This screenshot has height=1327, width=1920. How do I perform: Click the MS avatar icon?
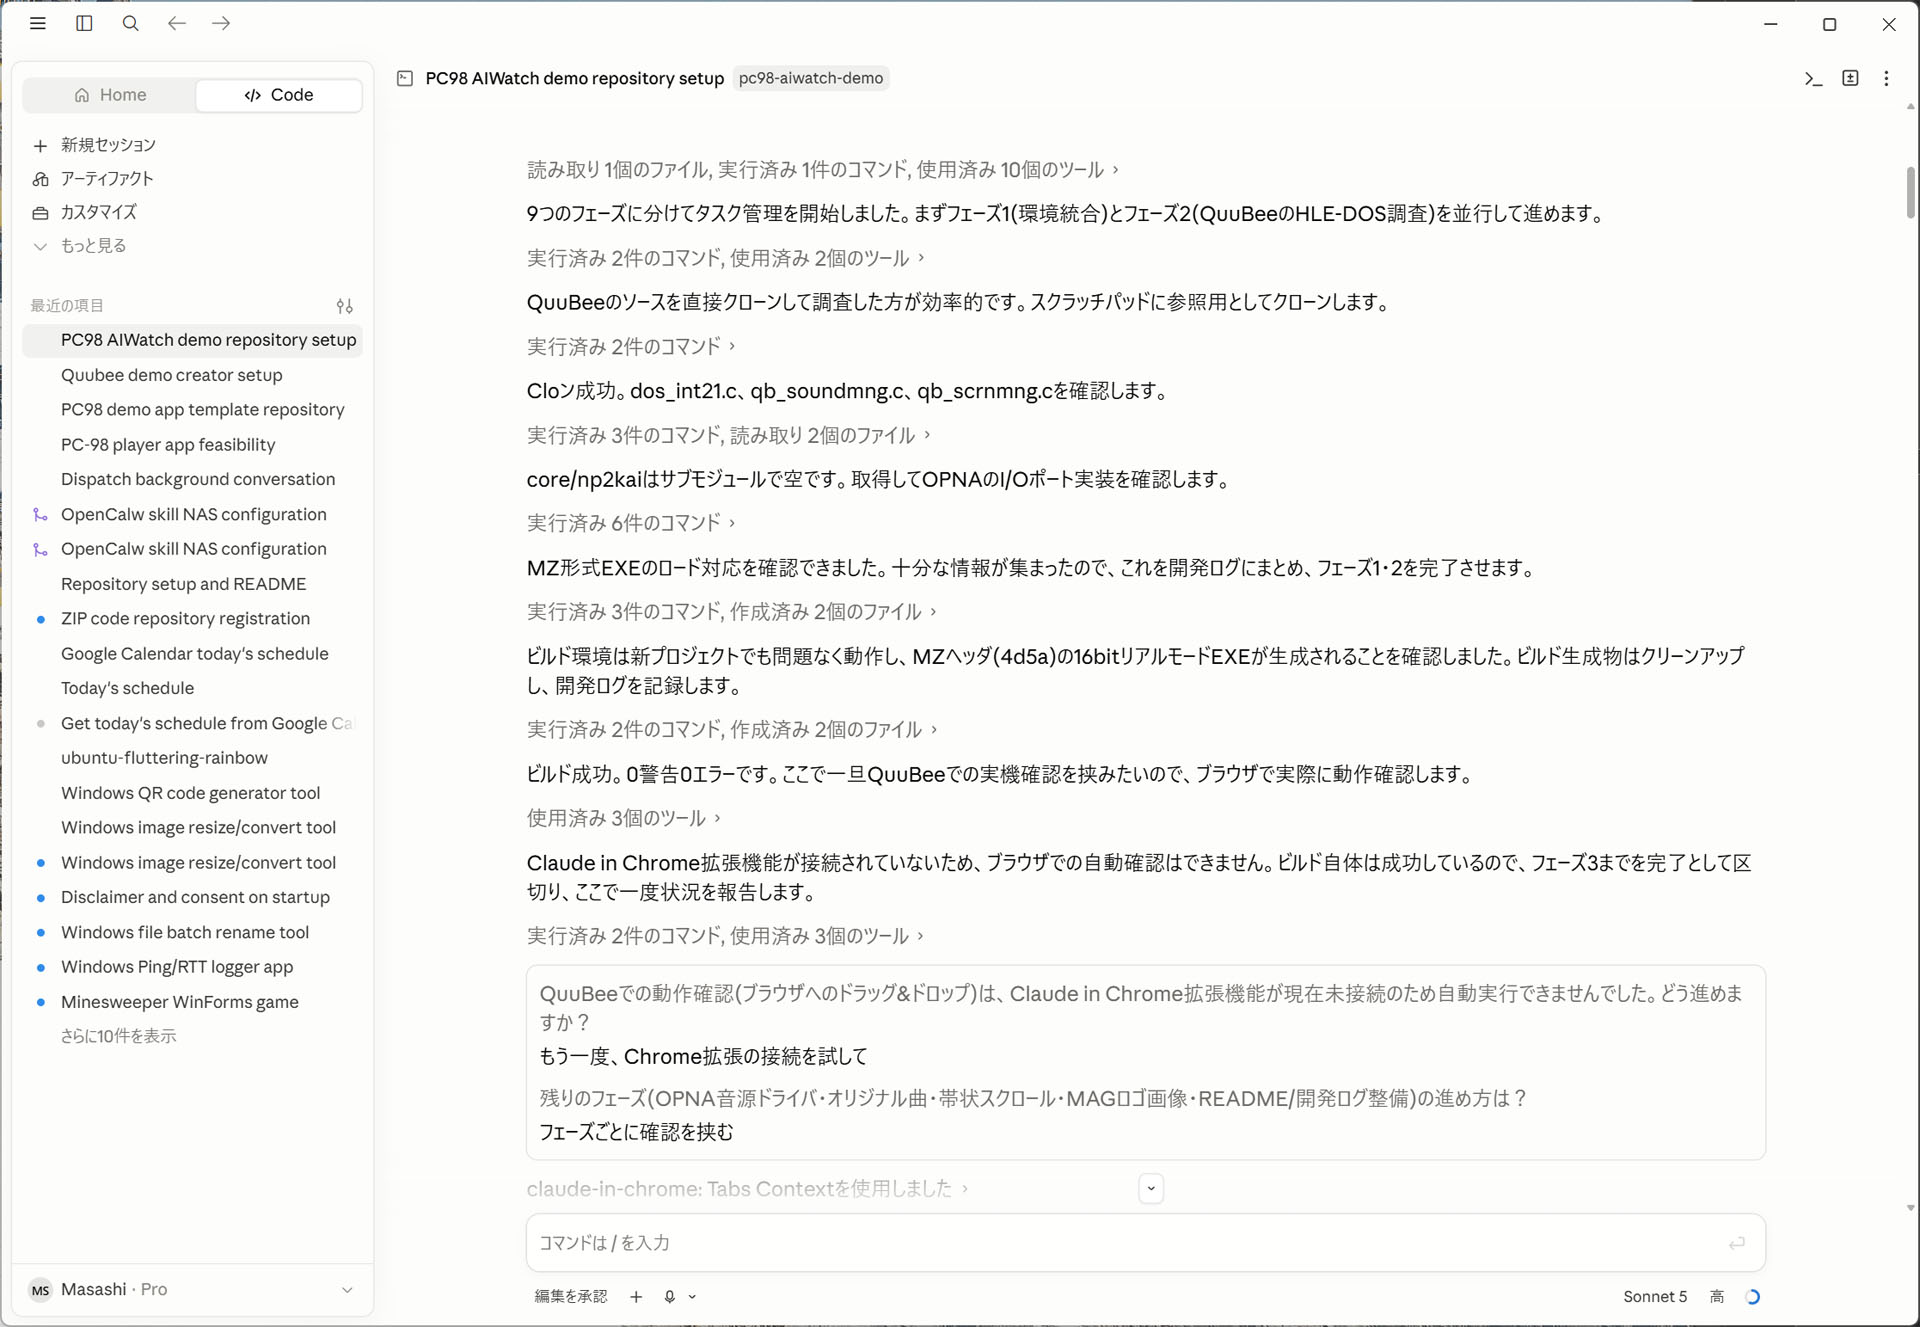coord(40,1290)
